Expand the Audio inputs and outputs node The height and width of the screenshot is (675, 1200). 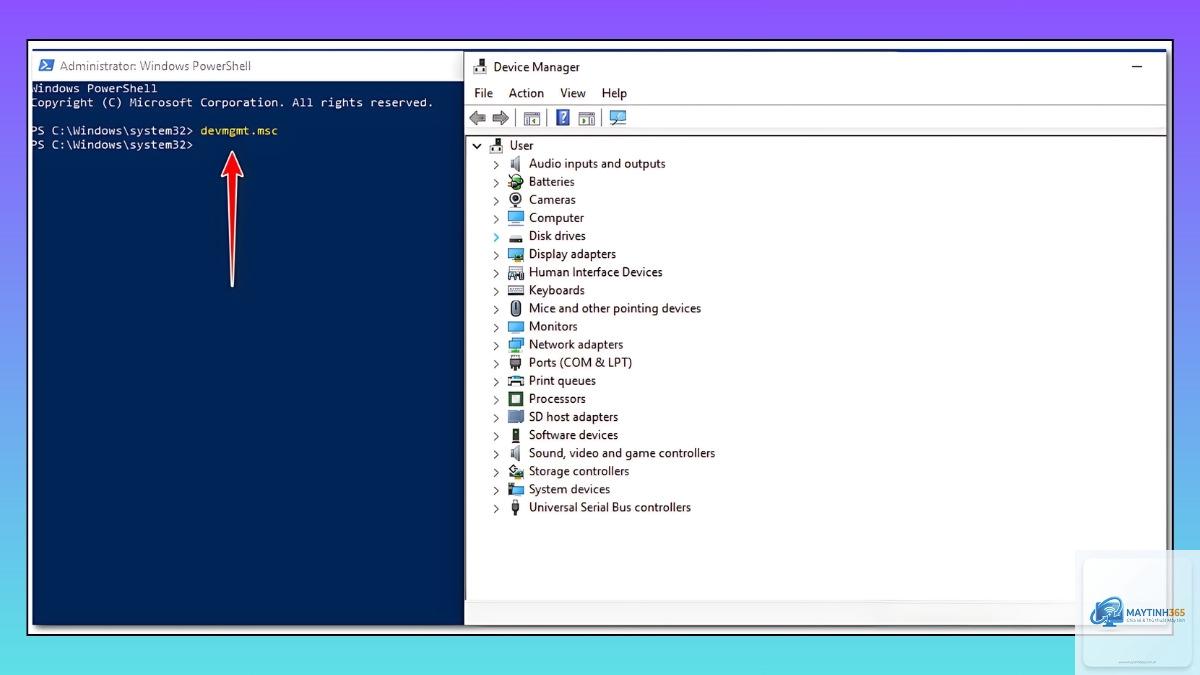pos(496,164)
